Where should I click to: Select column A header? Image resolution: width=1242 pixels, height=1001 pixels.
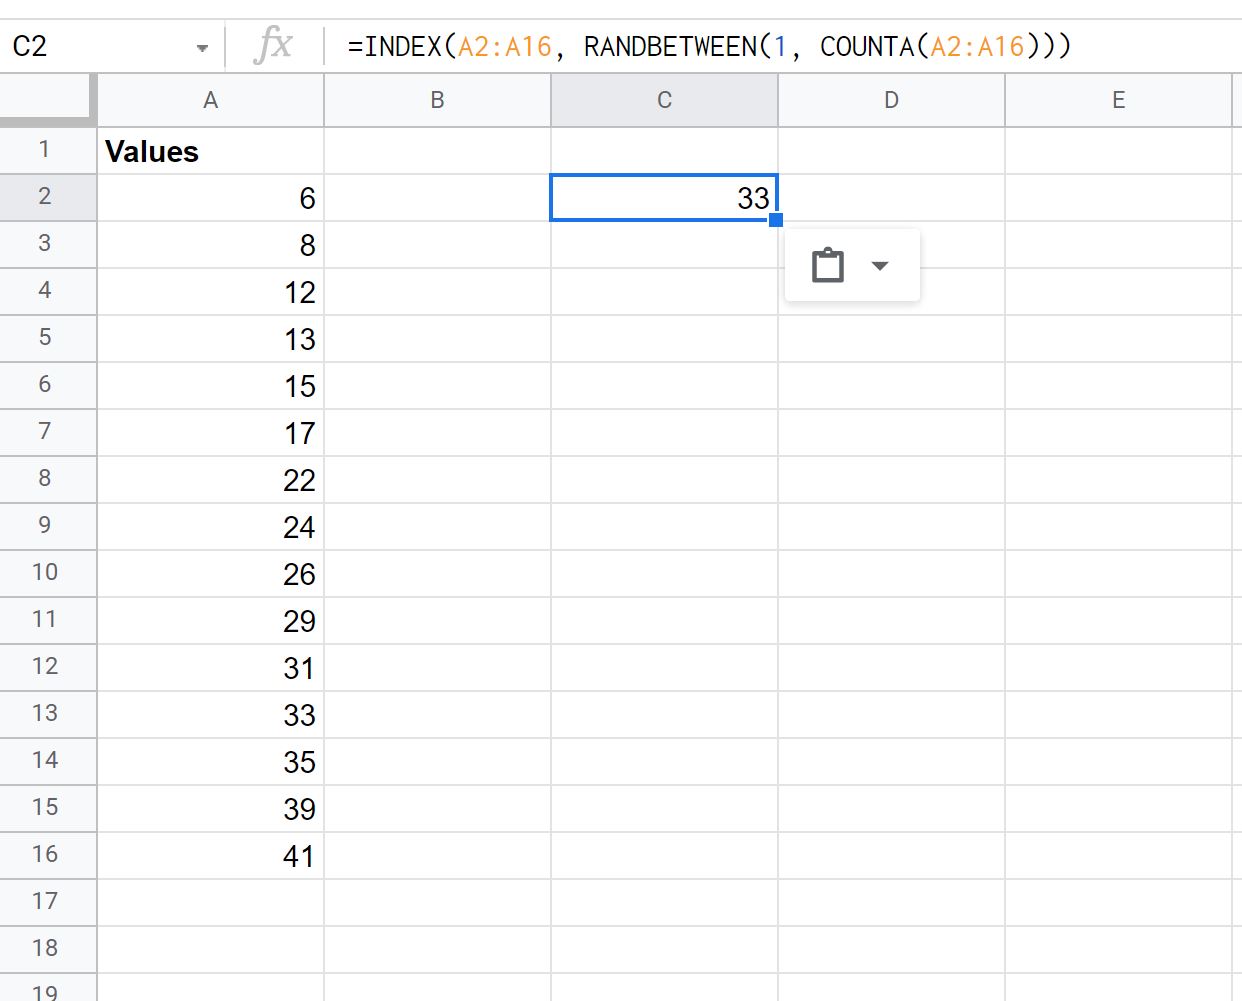210,100
